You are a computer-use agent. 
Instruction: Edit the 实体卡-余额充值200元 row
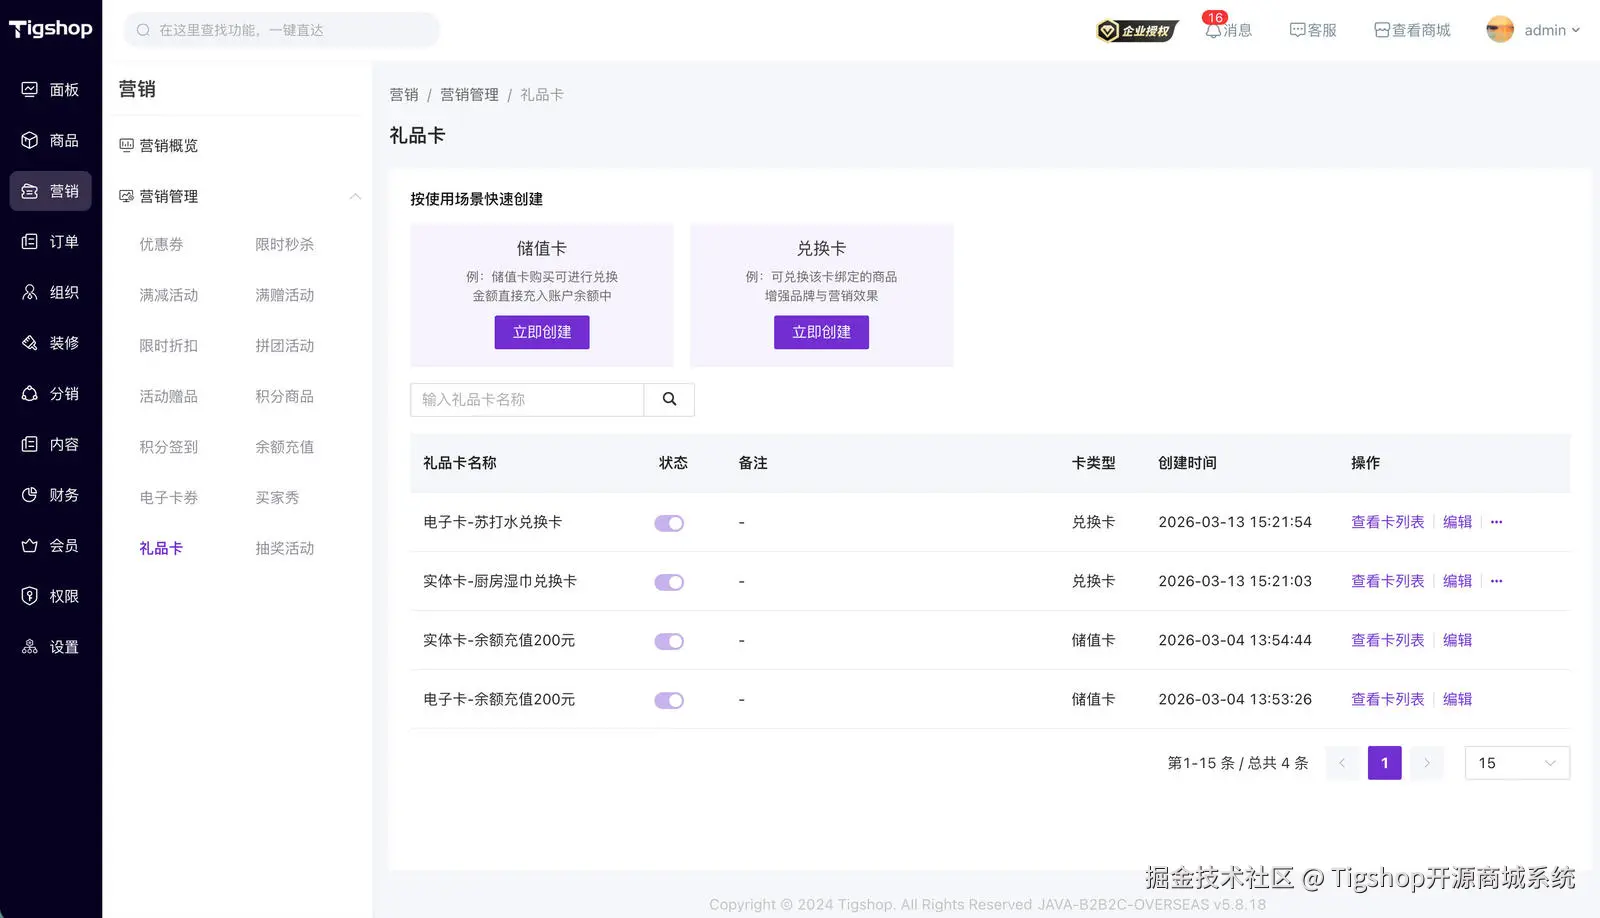click(1457, 640)
